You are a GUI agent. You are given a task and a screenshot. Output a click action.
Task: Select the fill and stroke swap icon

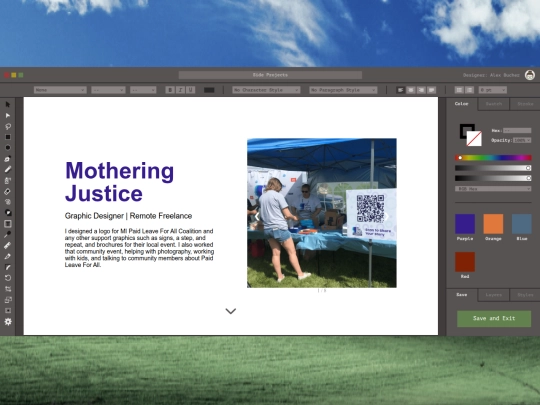coord(8,213)
